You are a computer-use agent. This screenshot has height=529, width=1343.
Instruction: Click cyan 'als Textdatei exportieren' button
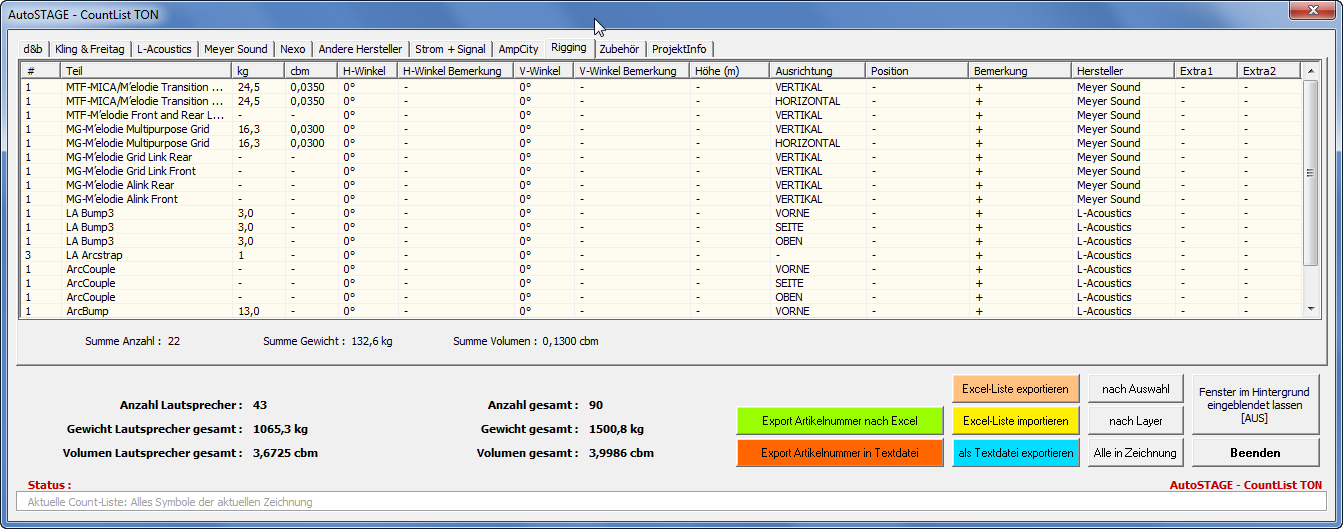coord(1016,453)
